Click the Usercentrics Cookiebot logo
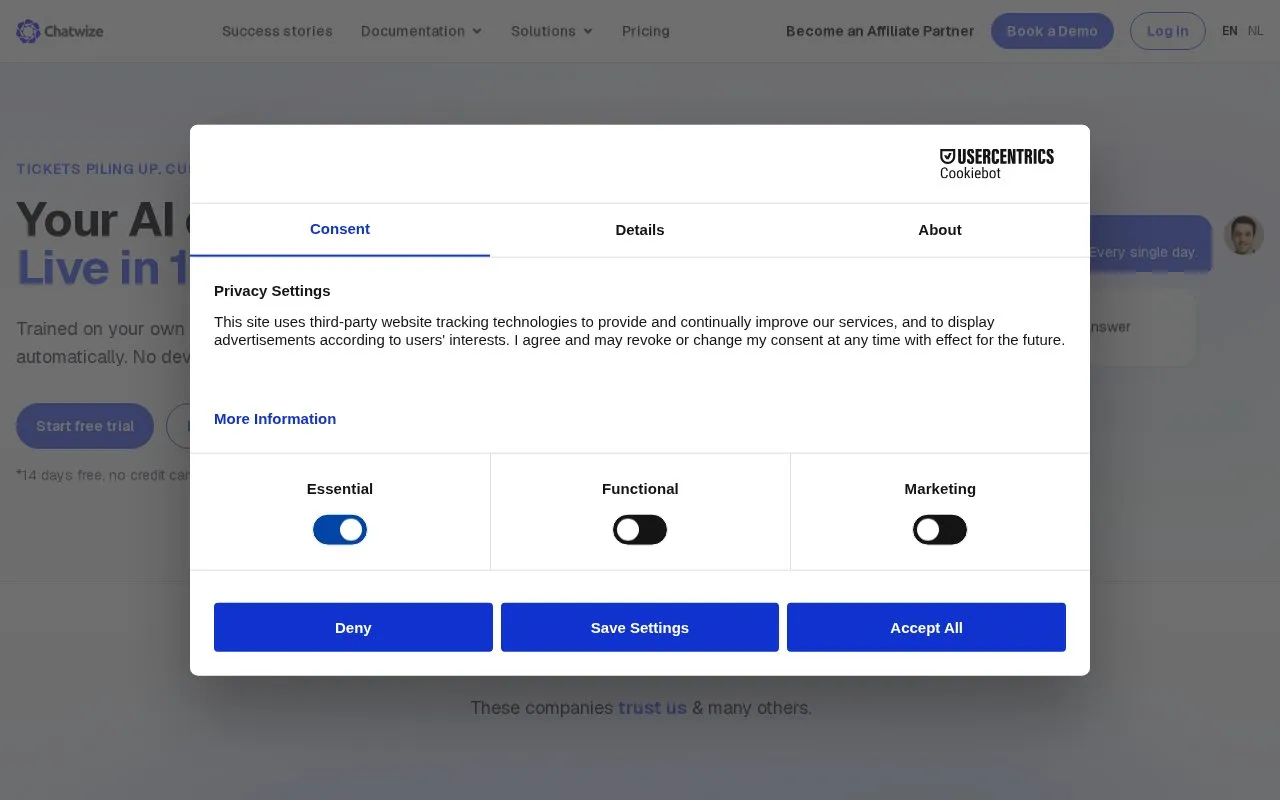The height and width of the screenshot is (800, 1280). pos(997,164)
